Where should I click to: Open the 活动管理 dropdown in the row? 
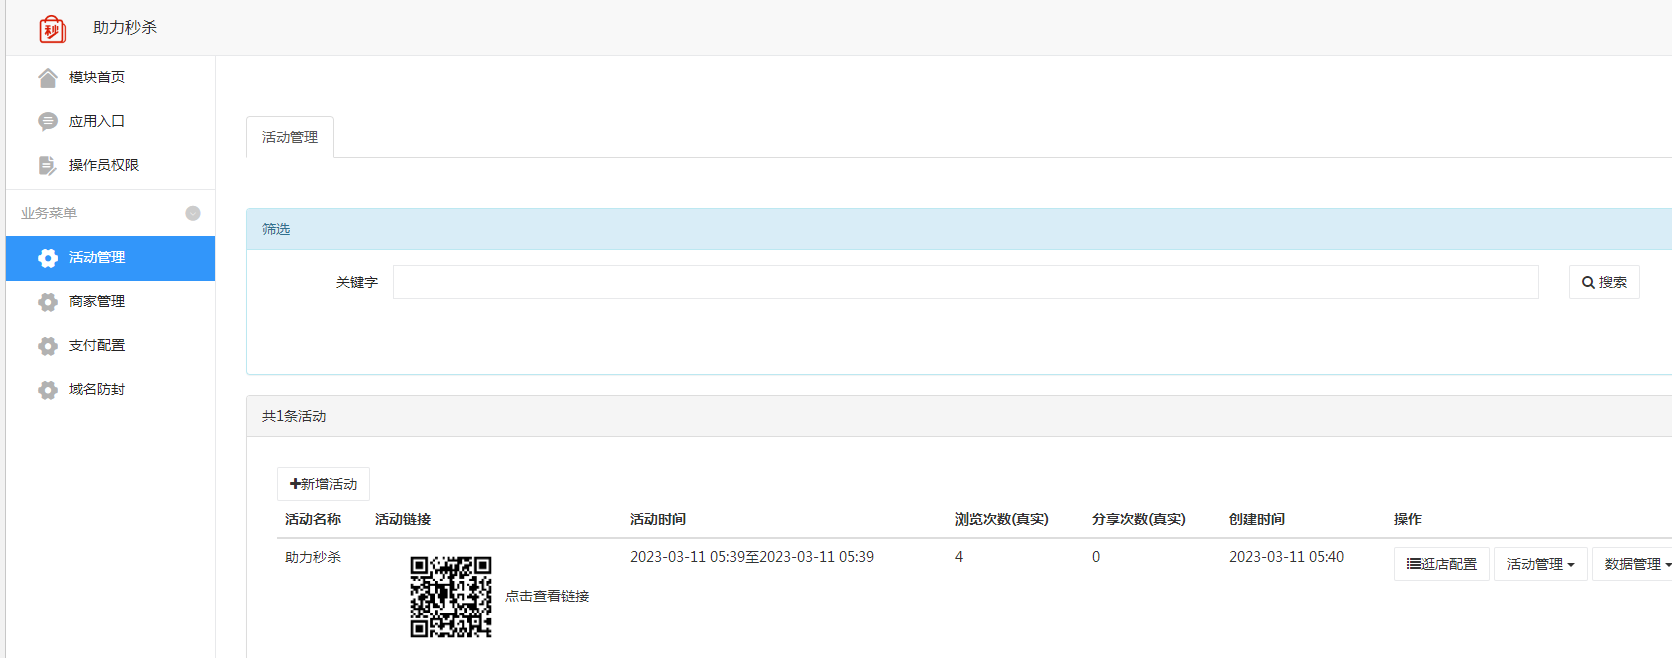1540,564
